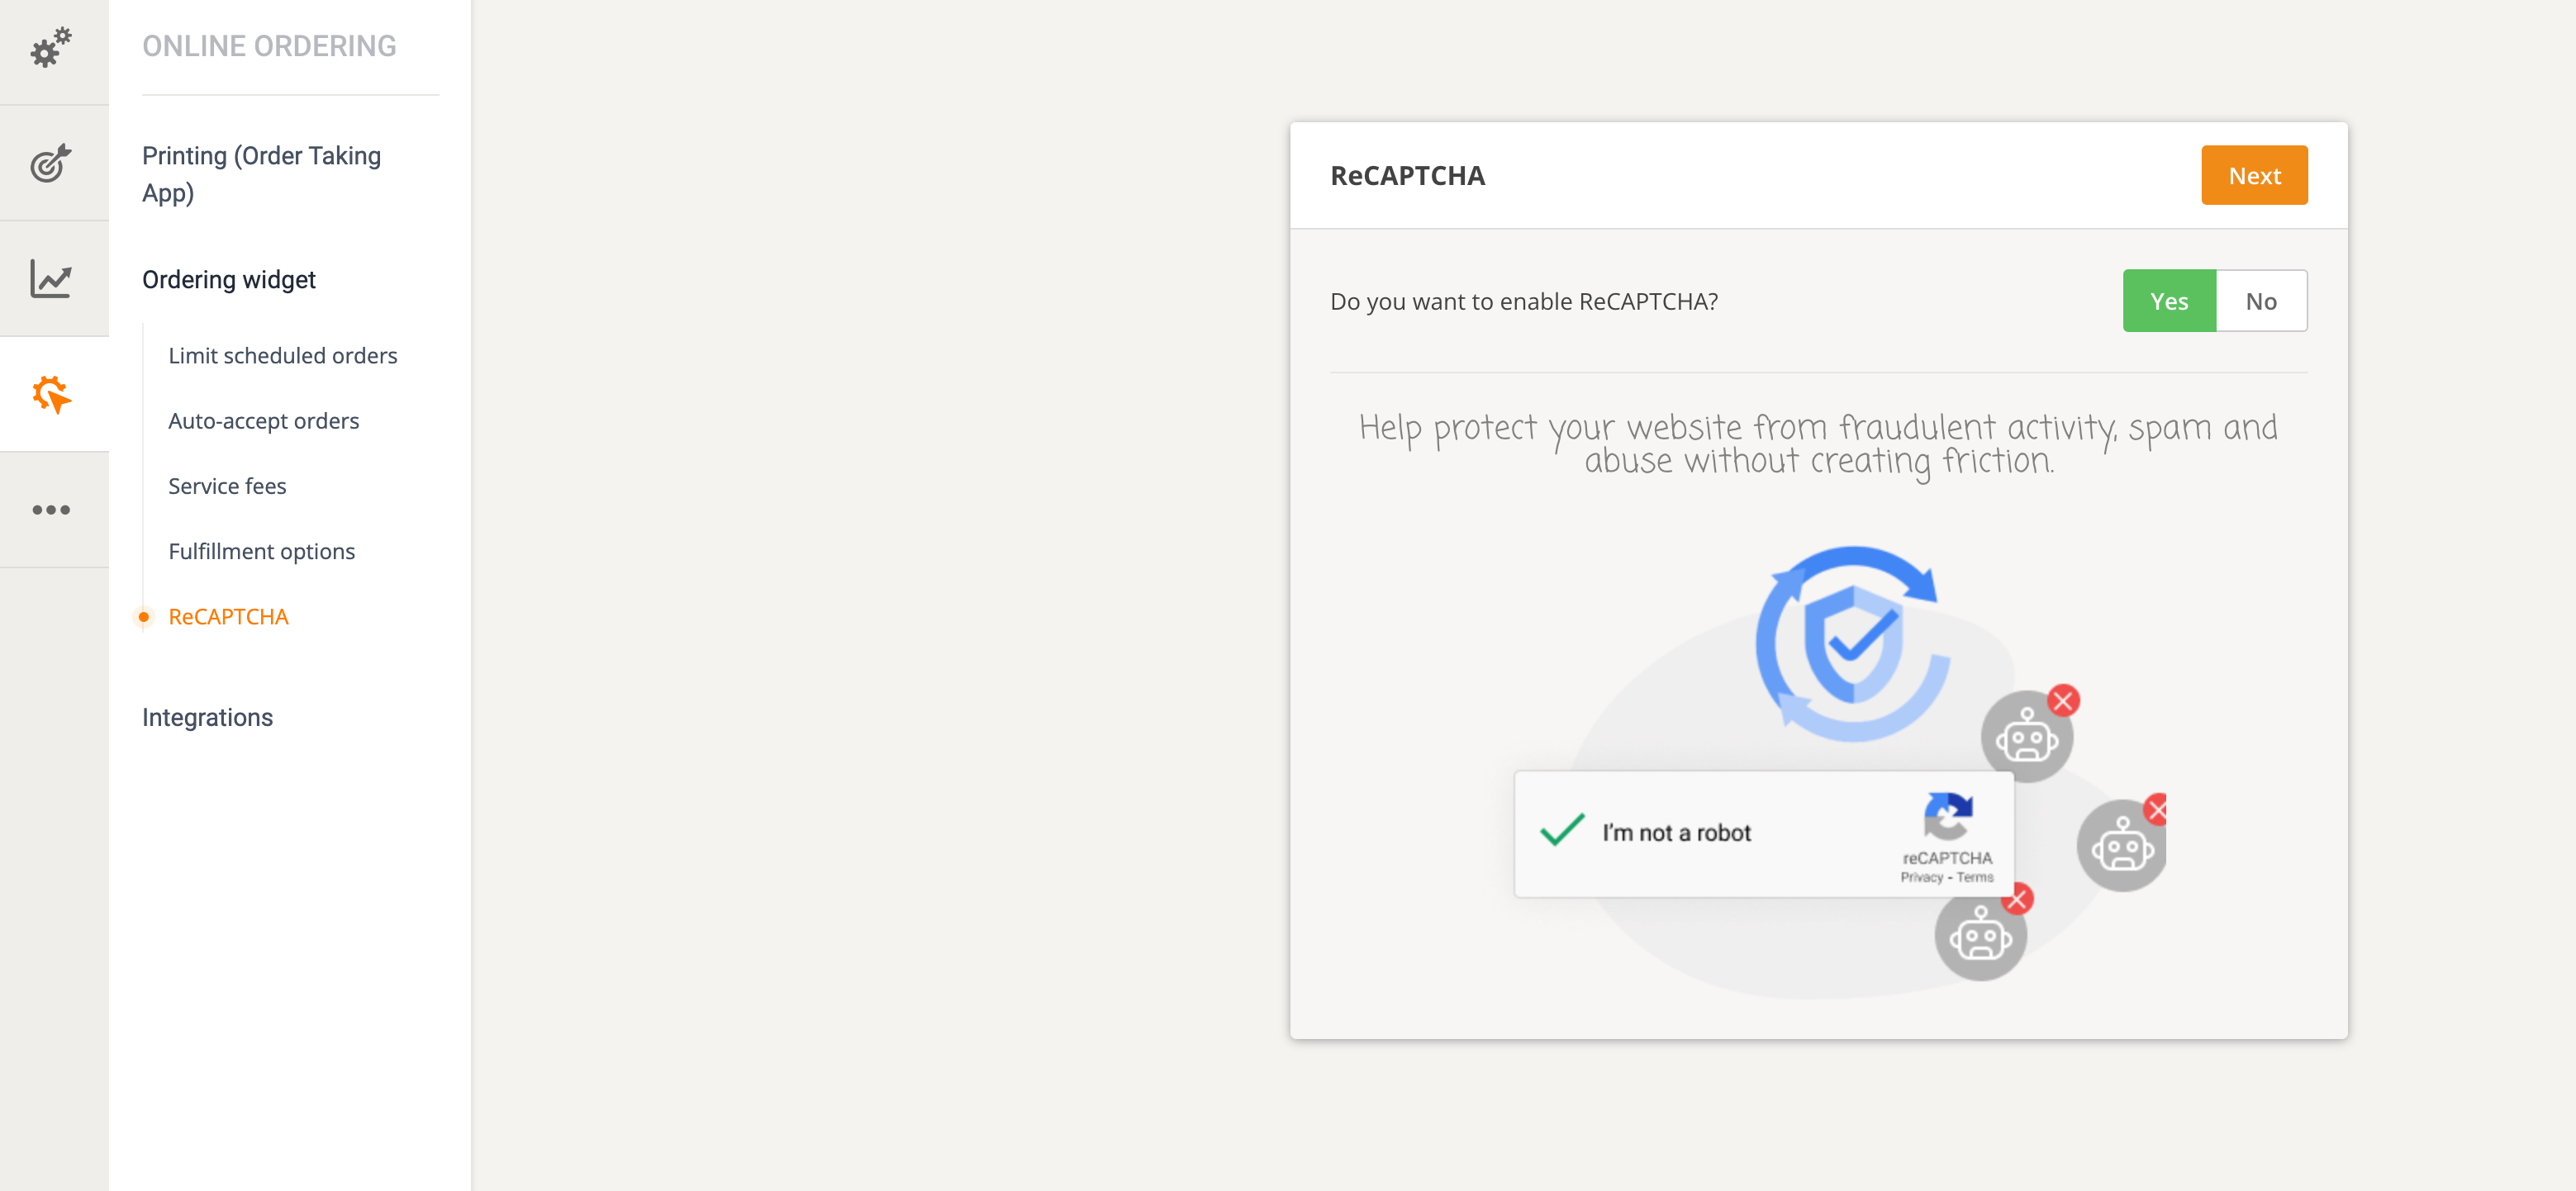Image resolution: width=2576 pixels, height=1191 pixels.
Task: Expand the Integrations section
Action: [x=207, y=717]
